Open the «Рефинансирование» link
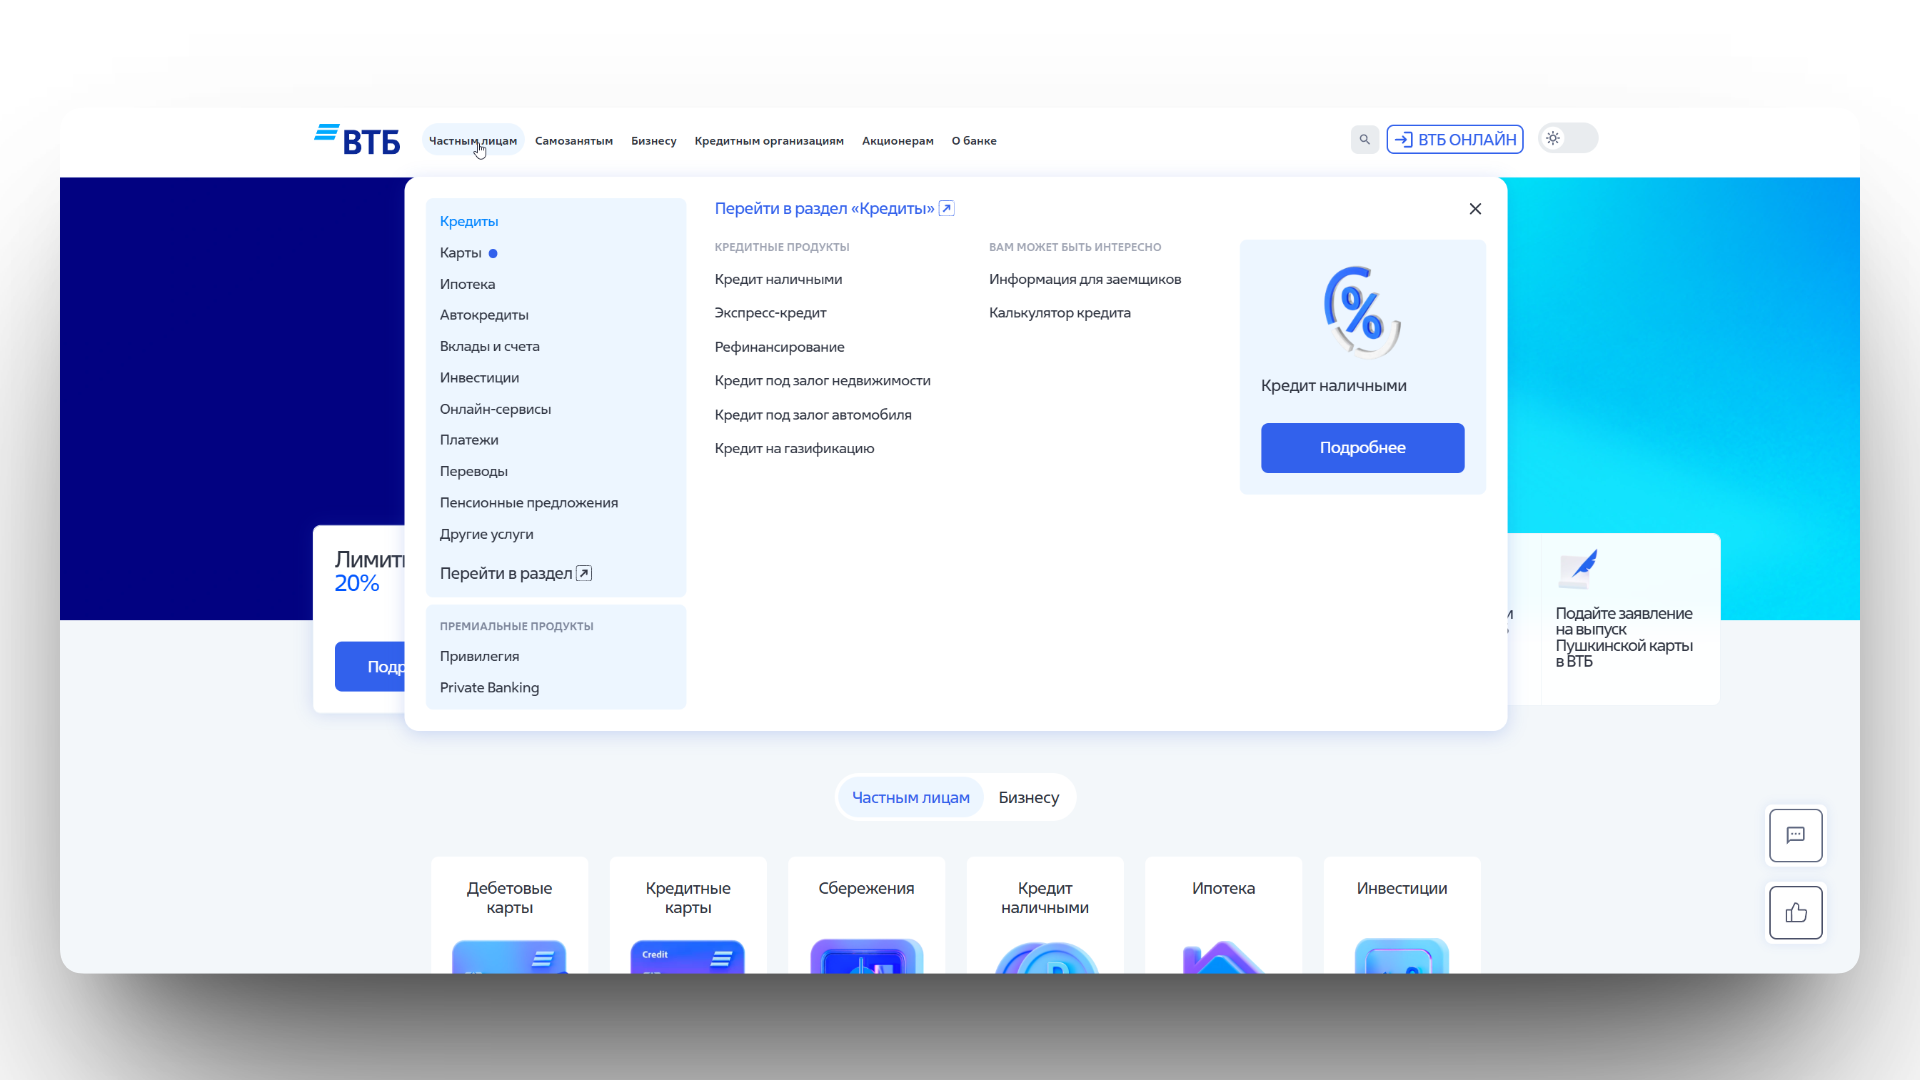Screen dimensions: 1920x1080 pyautogui.click(x=779, y=346)
